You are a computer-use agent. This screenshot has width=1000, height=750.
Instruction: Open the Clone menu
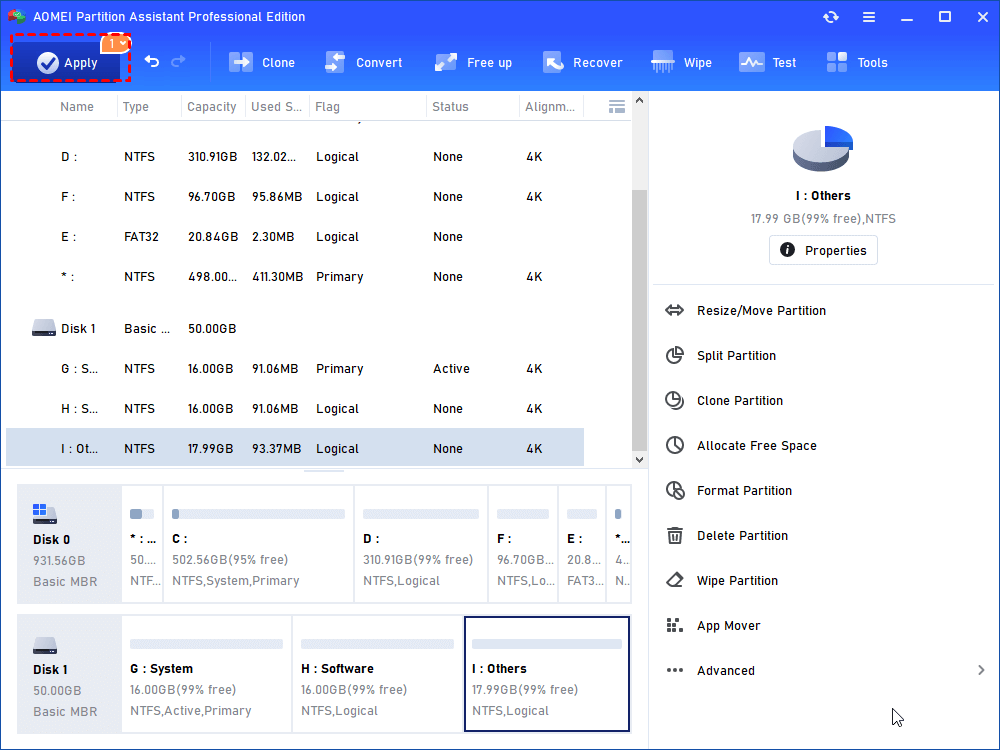(x=262, y=62)
